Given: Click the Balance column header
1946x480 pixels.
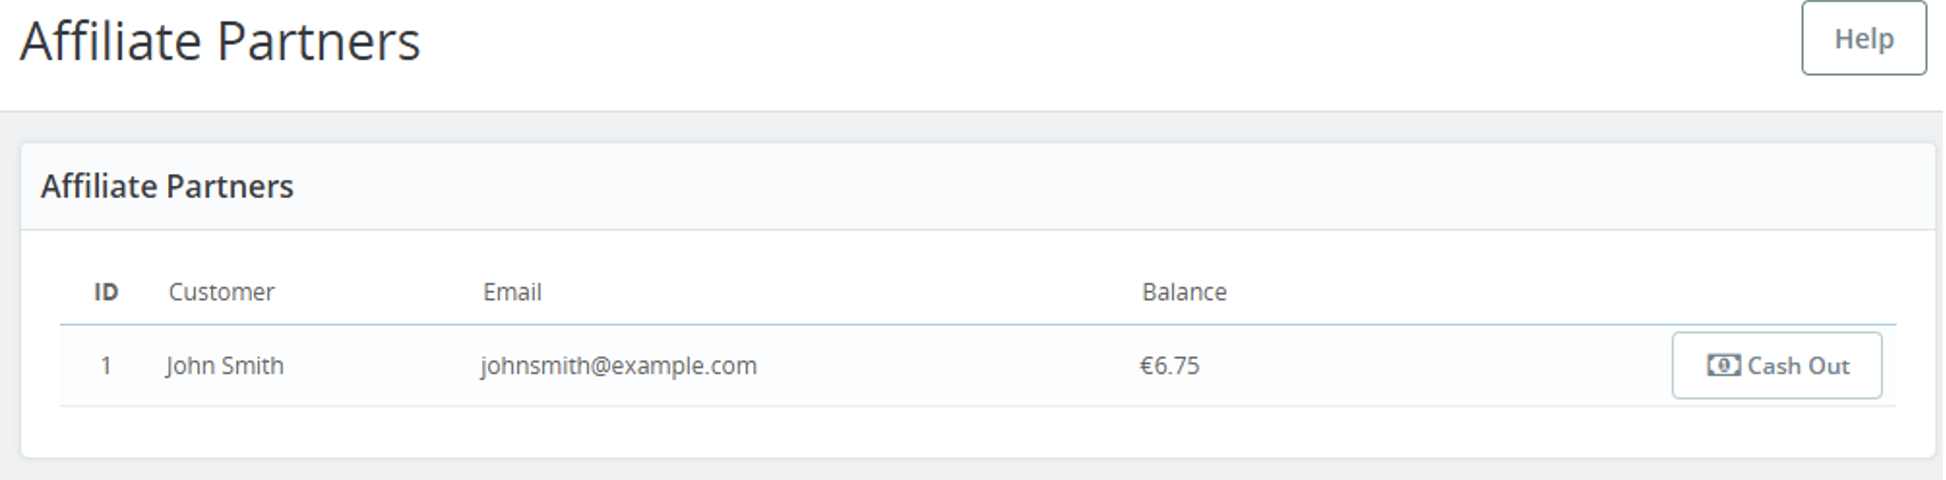Looking at the screenshot, I should click(x=1184, y=292).
